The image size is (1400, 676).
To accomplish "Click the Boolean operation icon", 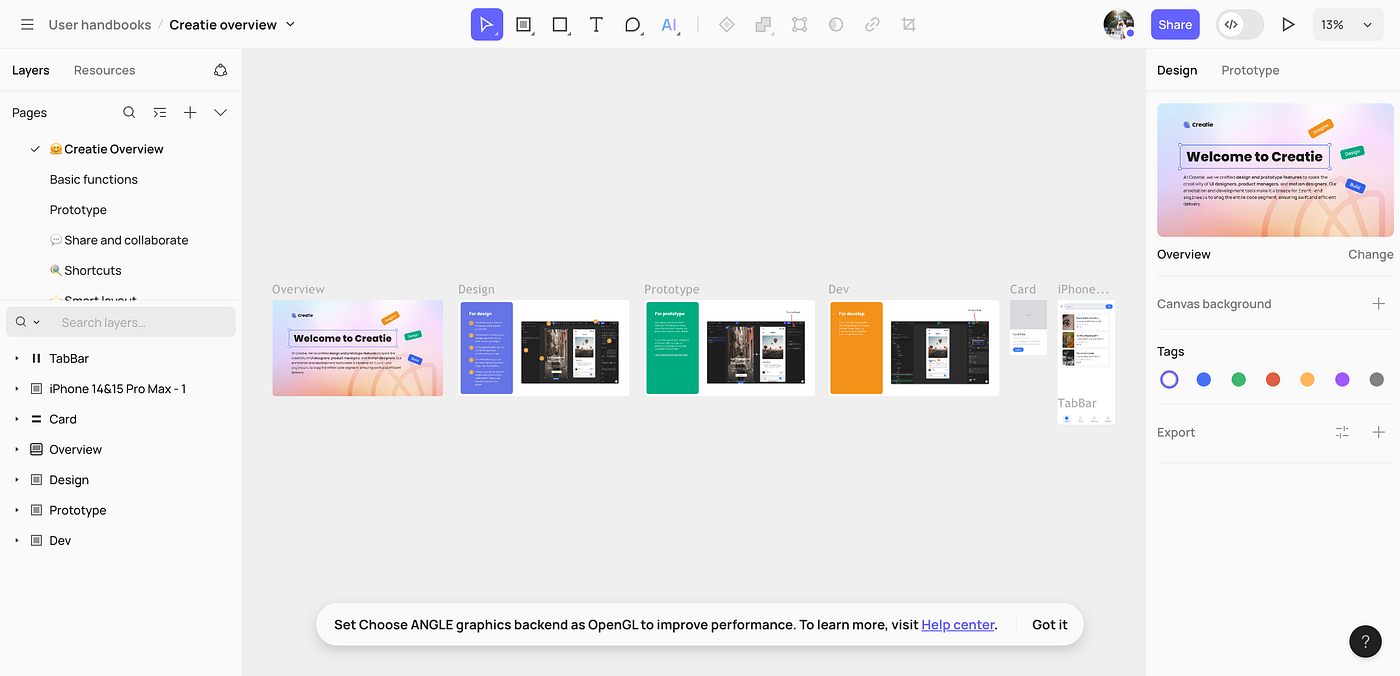I will point(764,24).
